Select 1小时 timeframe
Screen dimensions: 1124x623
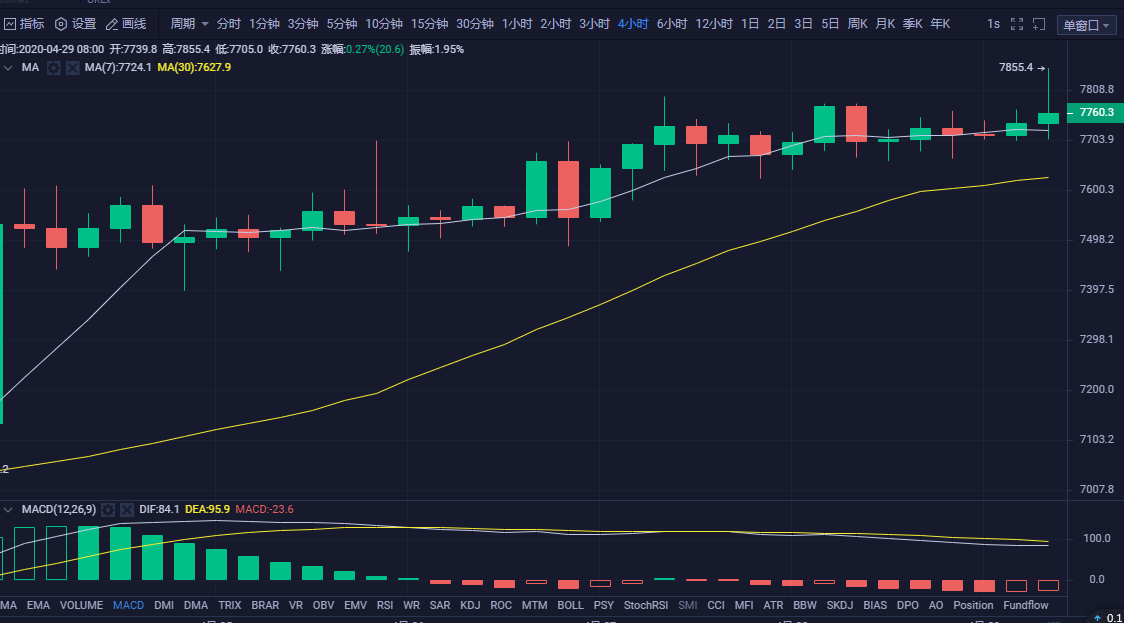coord(517,24)
